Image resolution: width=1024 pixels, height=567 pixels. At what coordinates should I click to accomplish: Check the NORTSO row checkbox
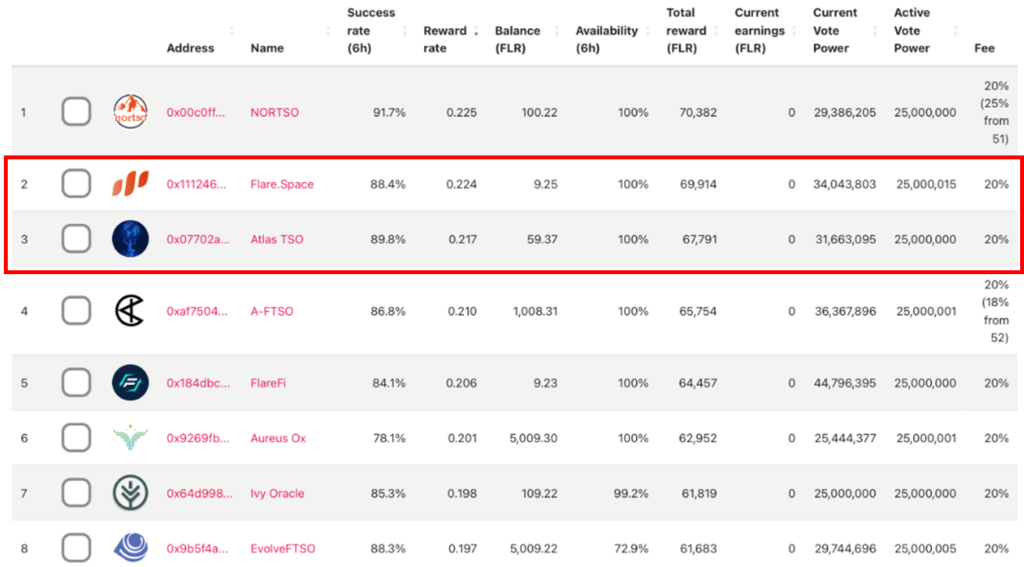[76, 112]
